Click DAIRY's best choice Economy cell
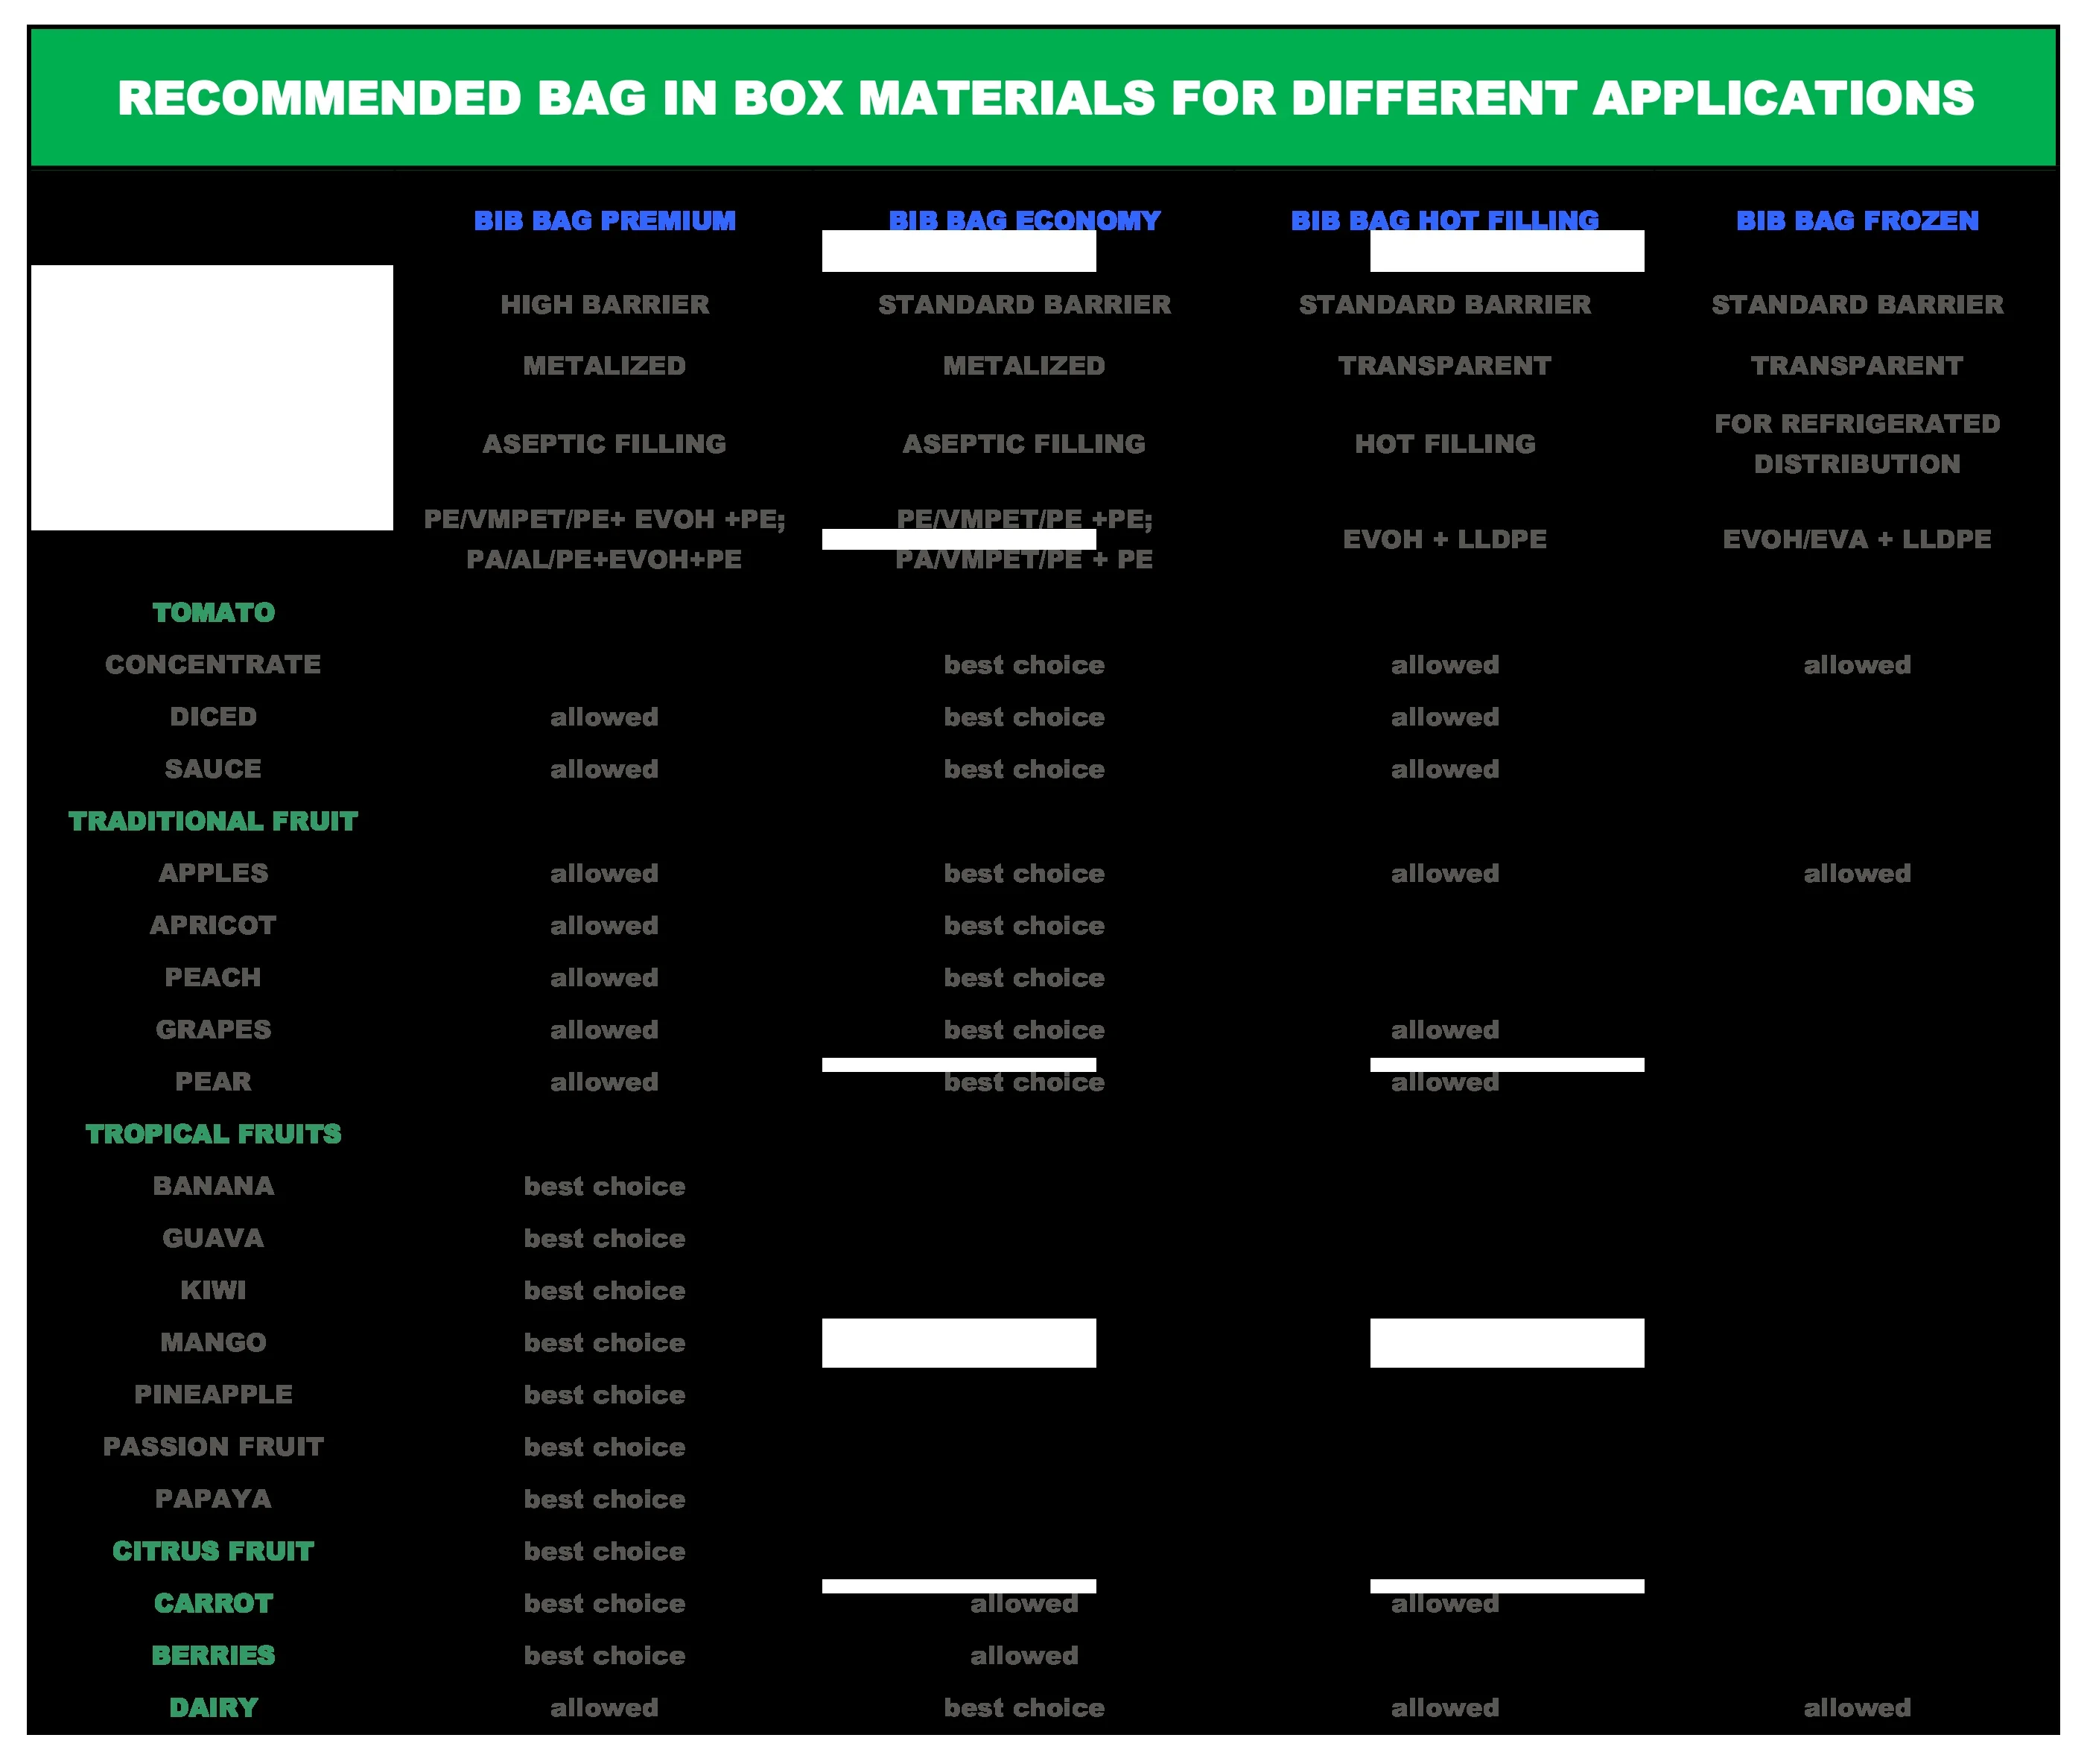2087x1764 pixels. 1024,1707
